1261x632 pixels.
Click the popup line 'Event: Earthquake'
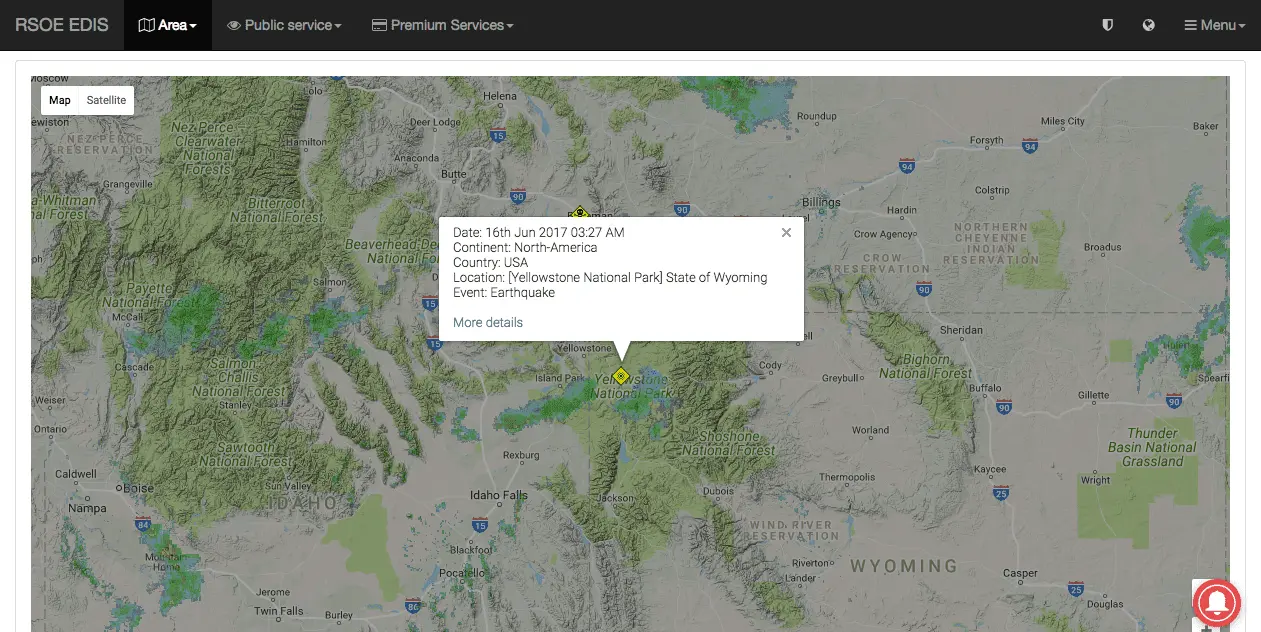point(504,292)
